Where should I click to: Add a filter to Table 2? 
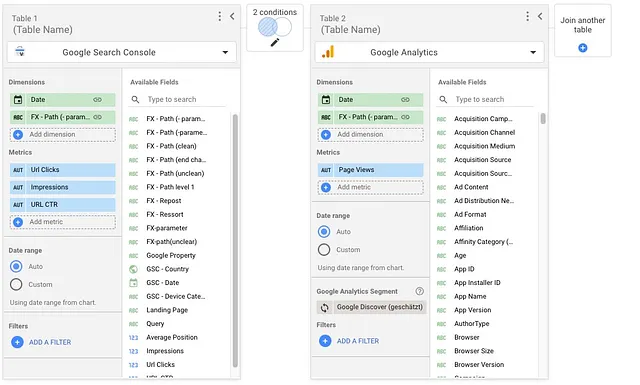[x=349, y=341]
